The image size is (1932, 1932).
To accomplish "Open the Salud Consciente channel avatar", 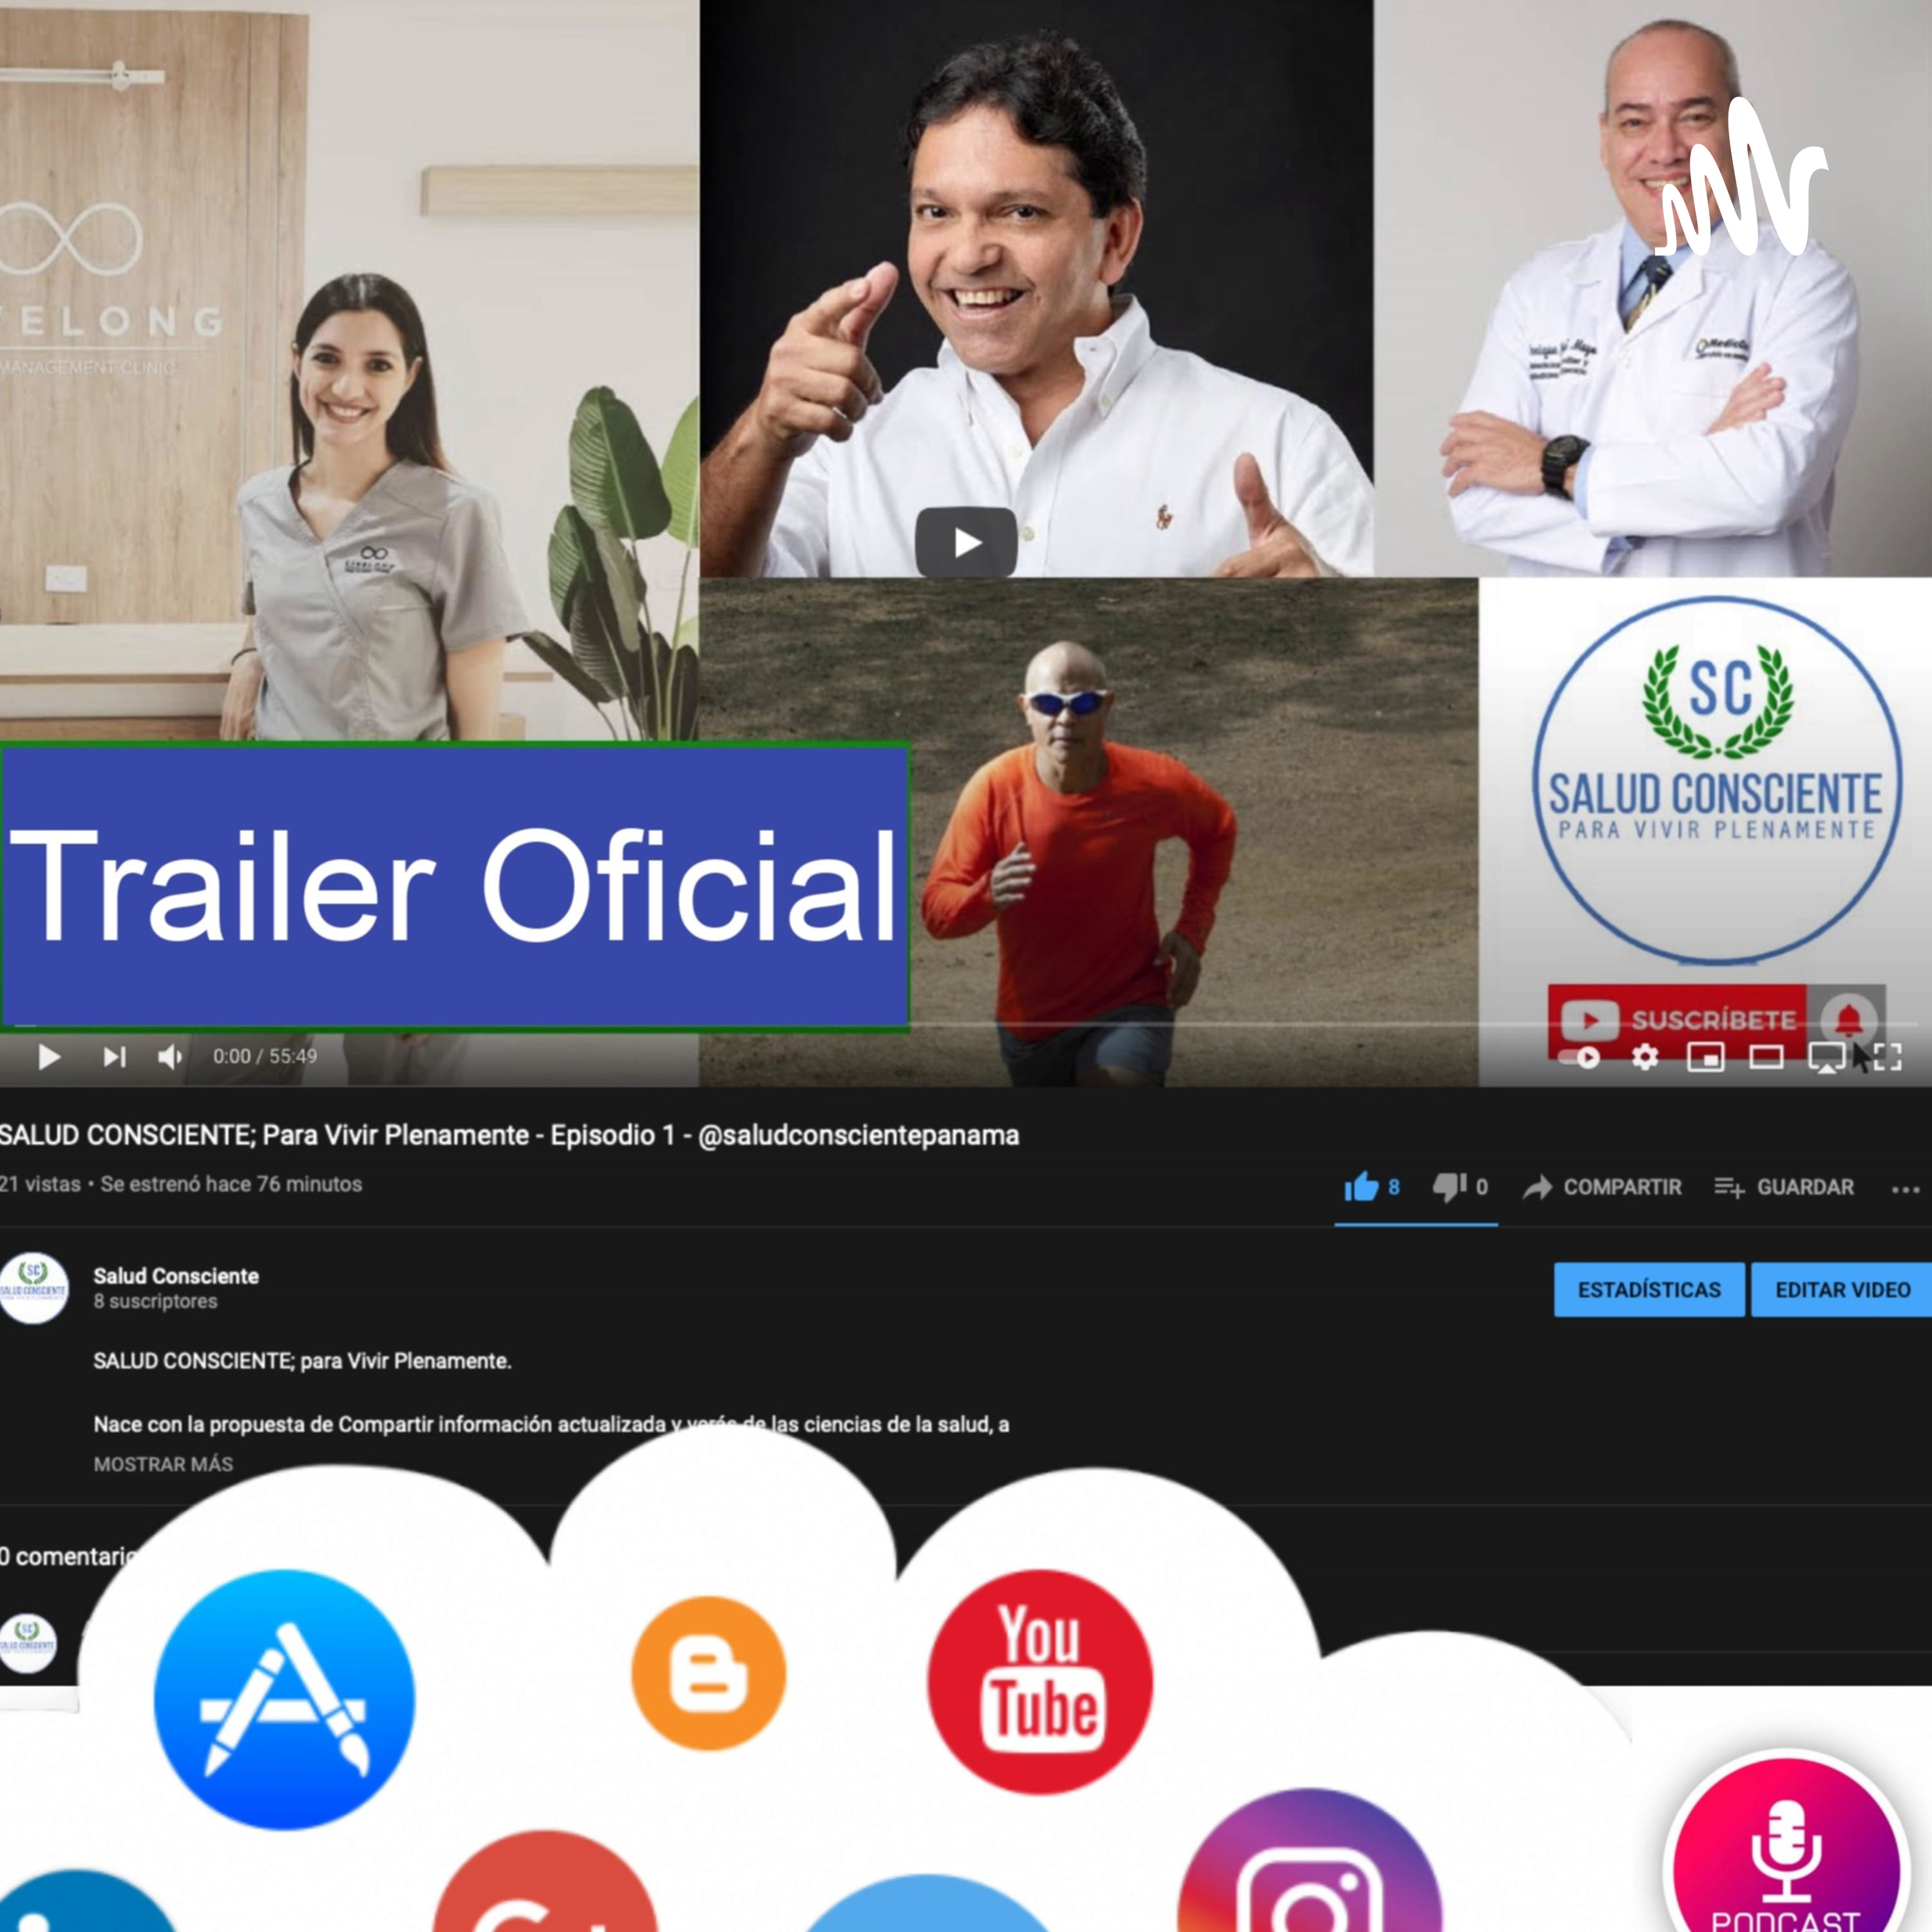I will tap(34, 1289).
